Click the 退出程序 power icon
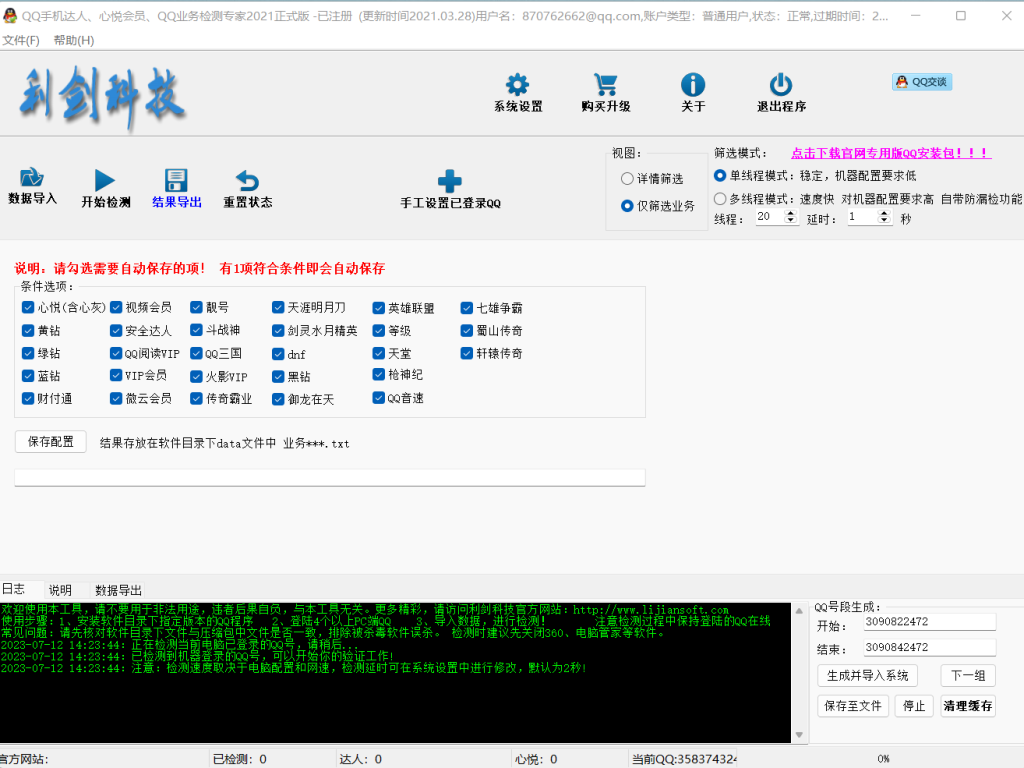This screenshot has width=1024, height=768. pos(781,85)
